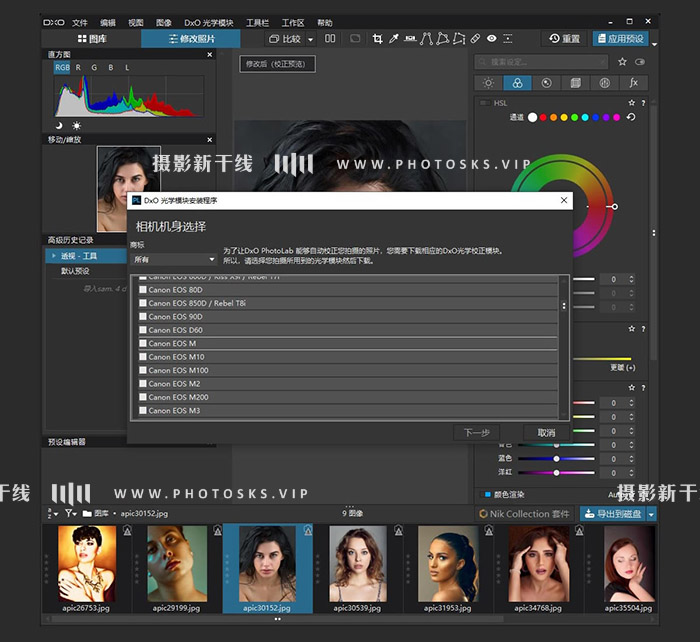Click the 下一步 button in the dialog

click(x=476, y=433)
